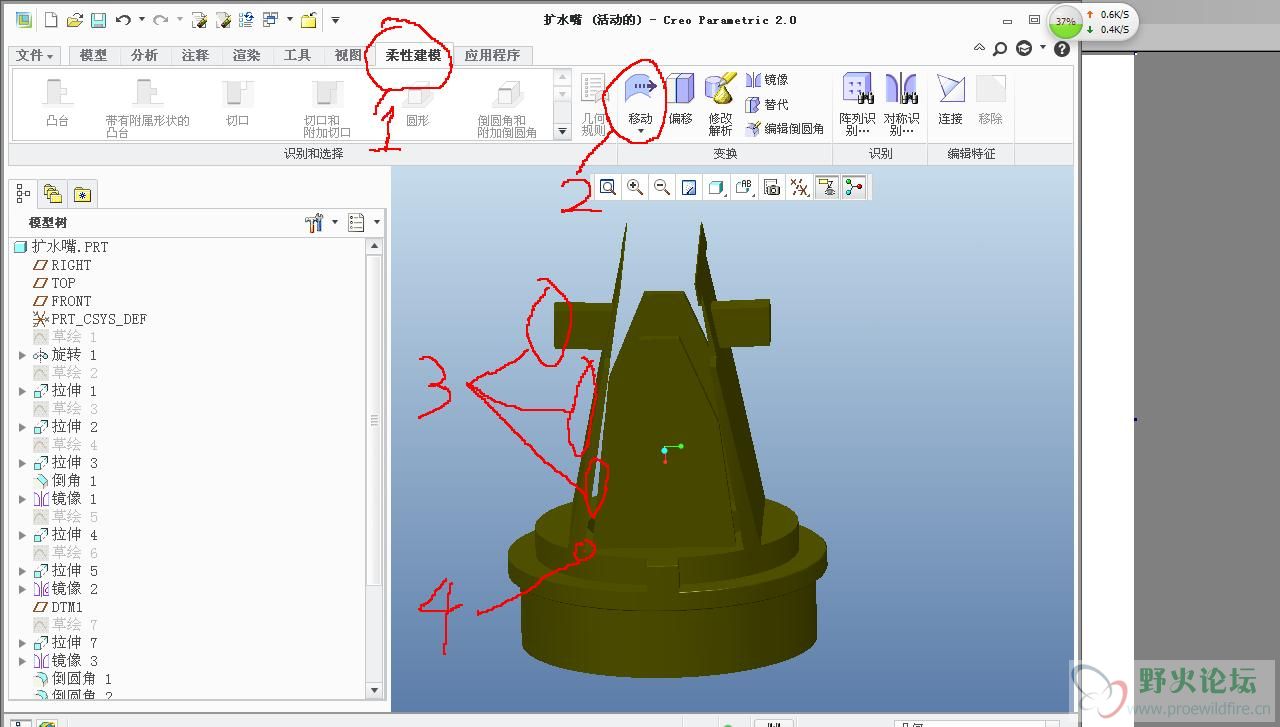Switch to the 视图 (View) tab
This screenshot has width=1280, height=727.
[348, 56]
